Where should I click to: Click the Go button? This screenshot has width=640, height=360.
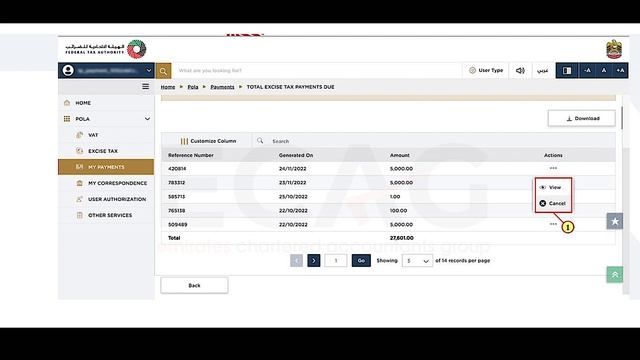[361, 260]
